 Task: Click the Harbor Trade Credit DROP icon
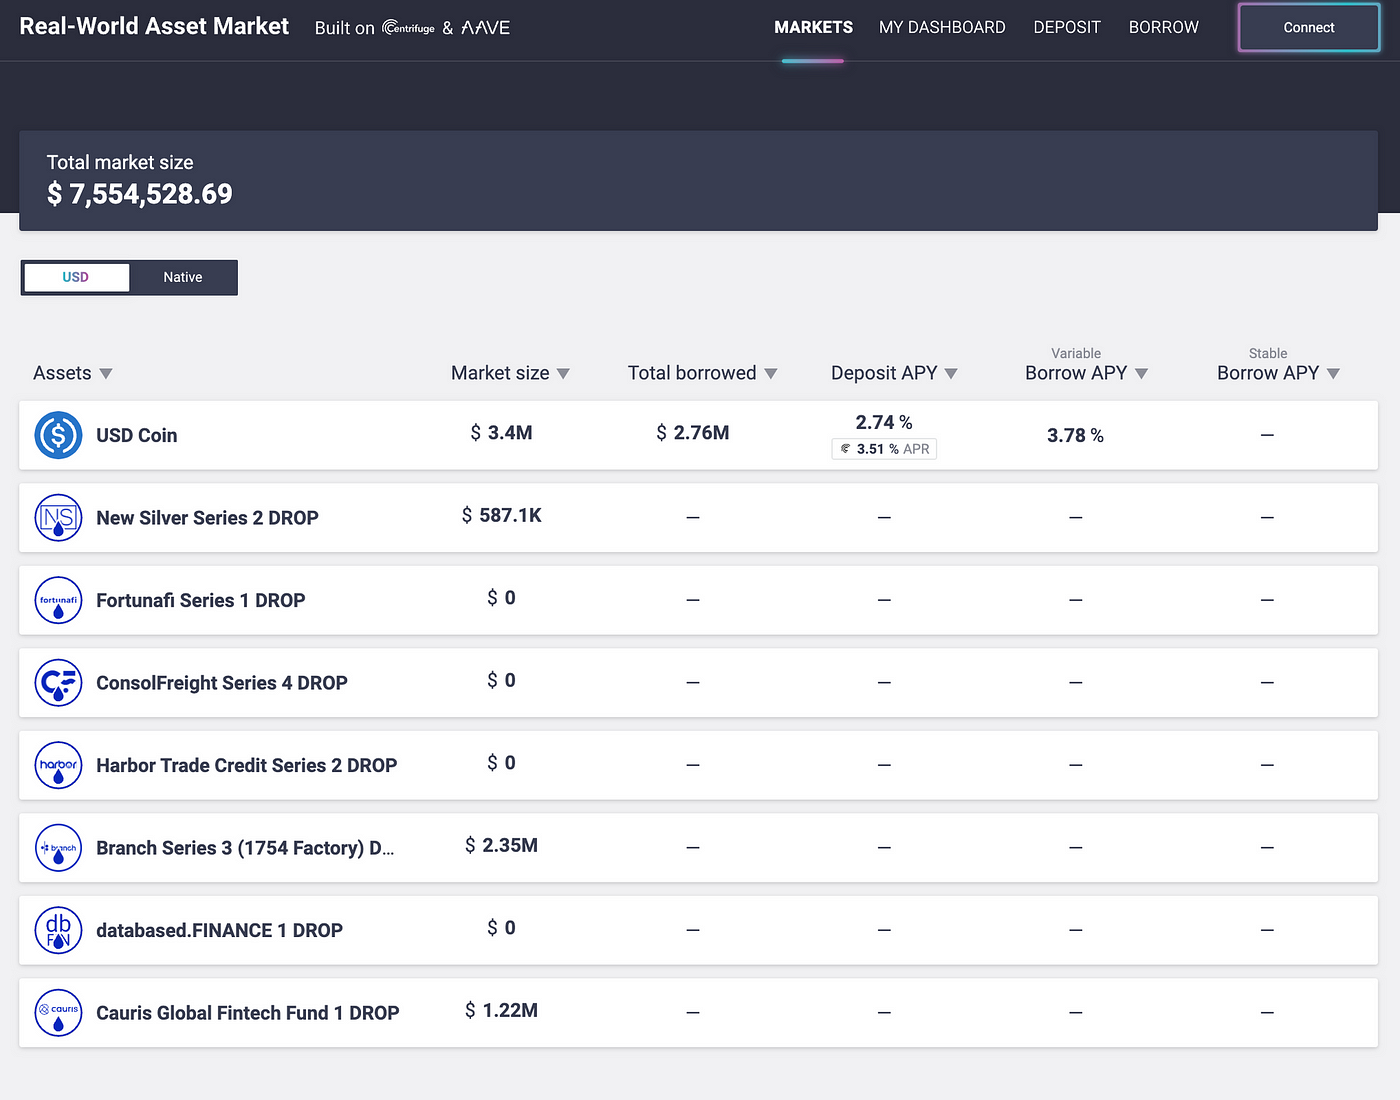(58, 765)
